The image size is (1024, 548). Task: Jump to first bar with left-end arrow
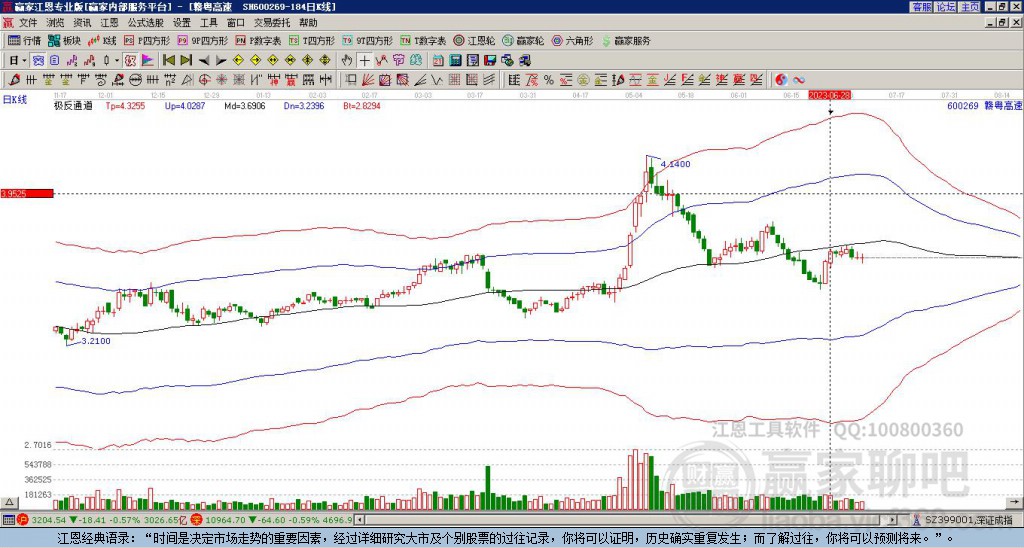(x=168, y=61)
